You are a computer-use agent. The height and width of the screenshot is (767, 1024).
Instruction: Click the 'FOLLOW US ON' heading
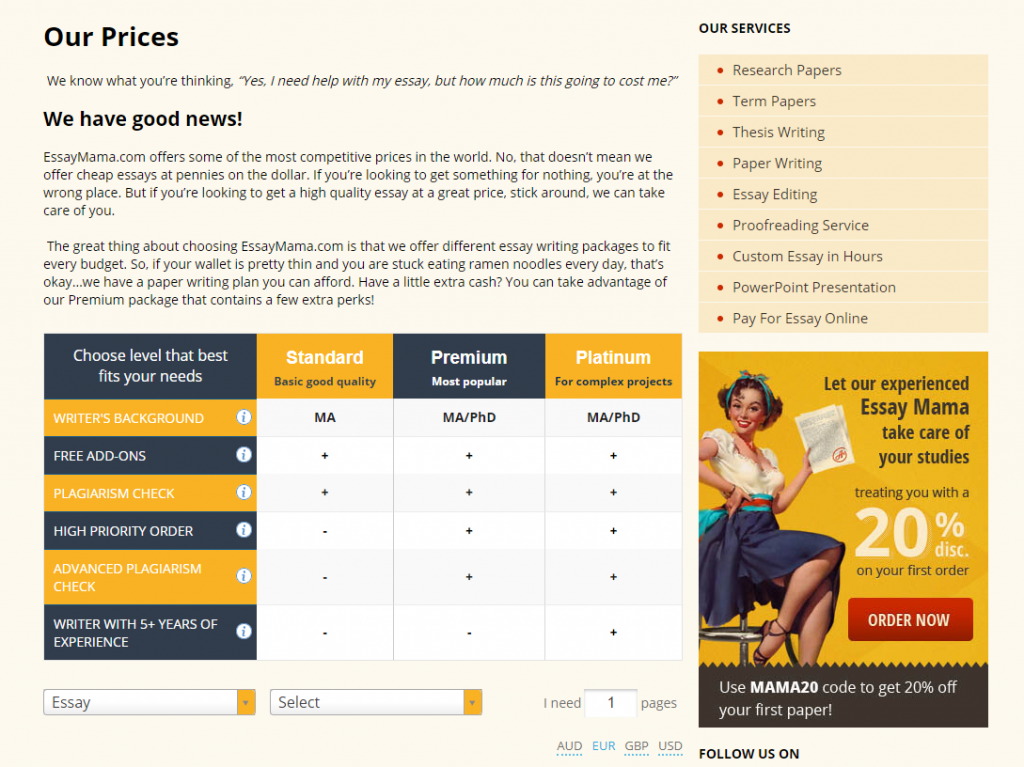pyautogui.click(x=748, y=753)
